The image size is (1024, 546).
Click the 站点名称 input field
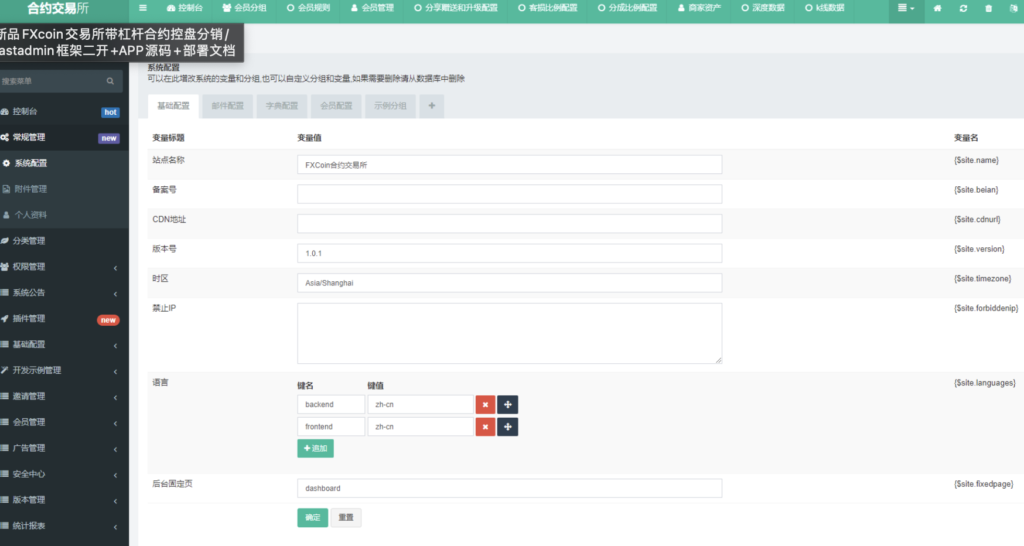click(x=509, y=164)
